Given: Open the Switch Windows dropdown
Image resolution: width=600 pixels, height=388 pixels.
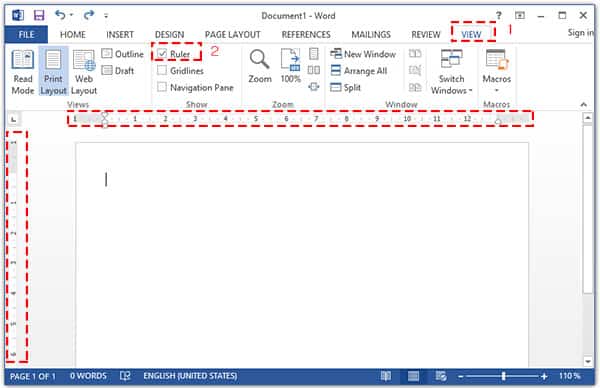Looking at the screenshot, I should (452, 72).
